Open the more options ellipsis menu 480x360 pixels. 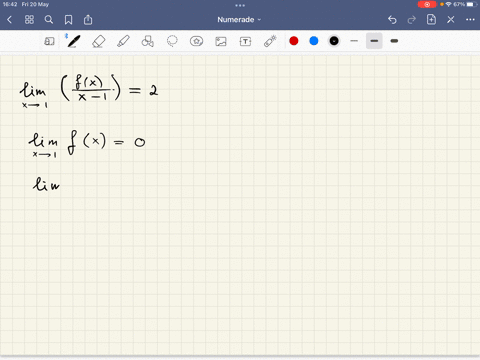pyautogui.click(x=470, y=20)
